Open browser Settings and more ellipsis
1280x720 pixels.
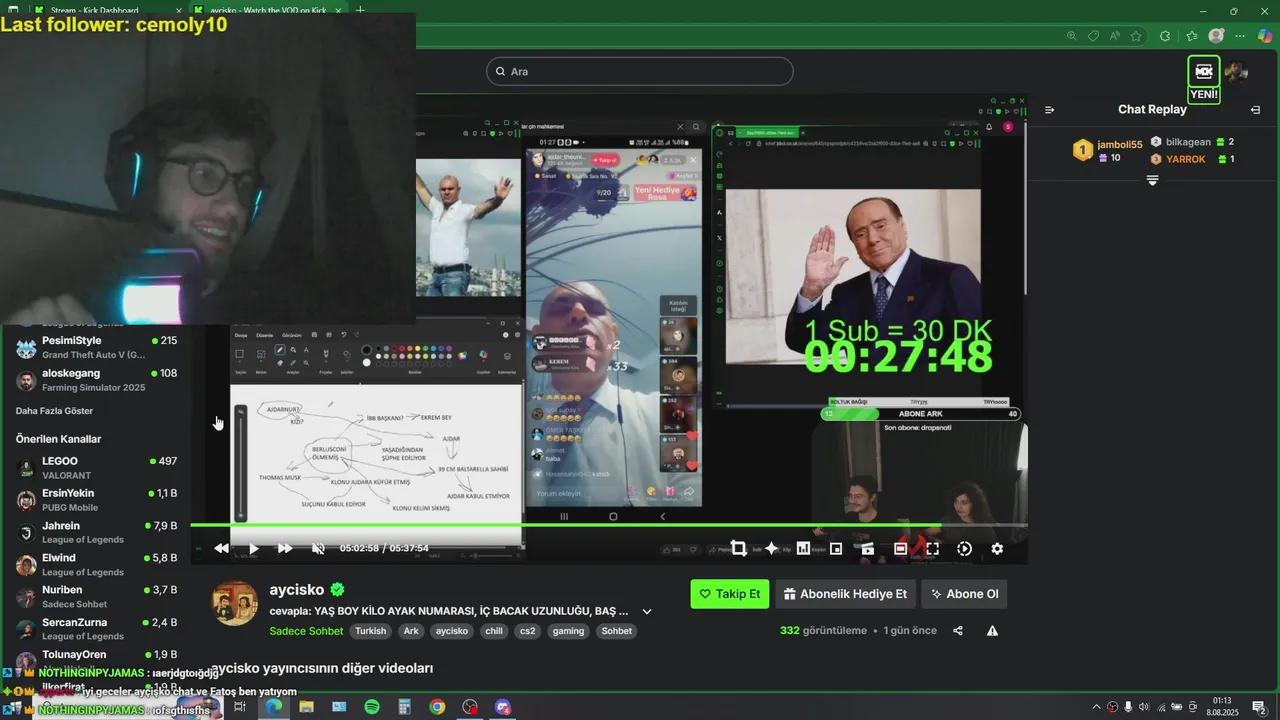(1241, 36)
